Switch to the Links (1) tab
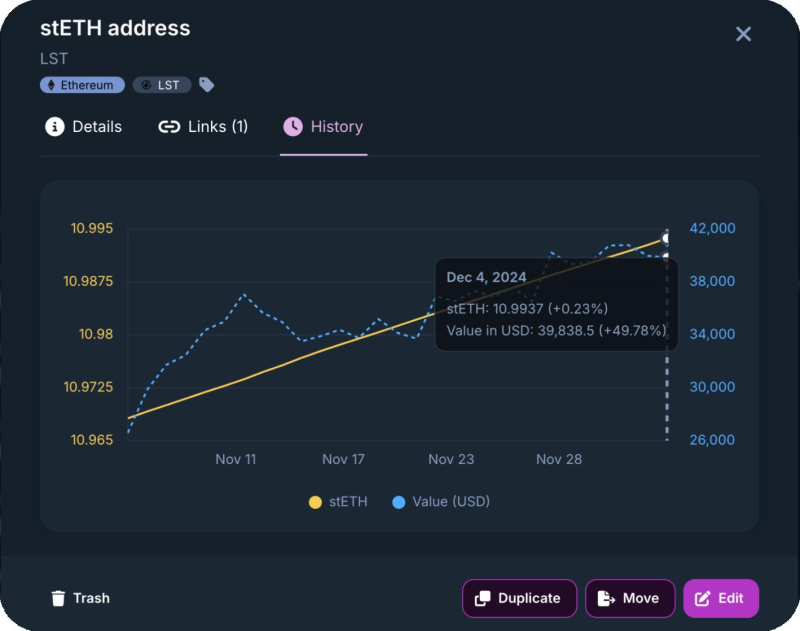This screenshot has width=800, height=631. tap(203, 127)
